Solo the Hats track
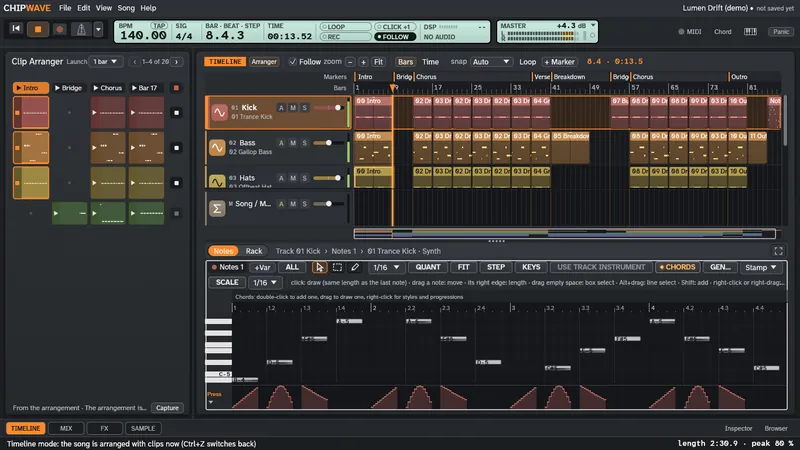The width and height of the screenshot is (800, 450). coord(305,178)
